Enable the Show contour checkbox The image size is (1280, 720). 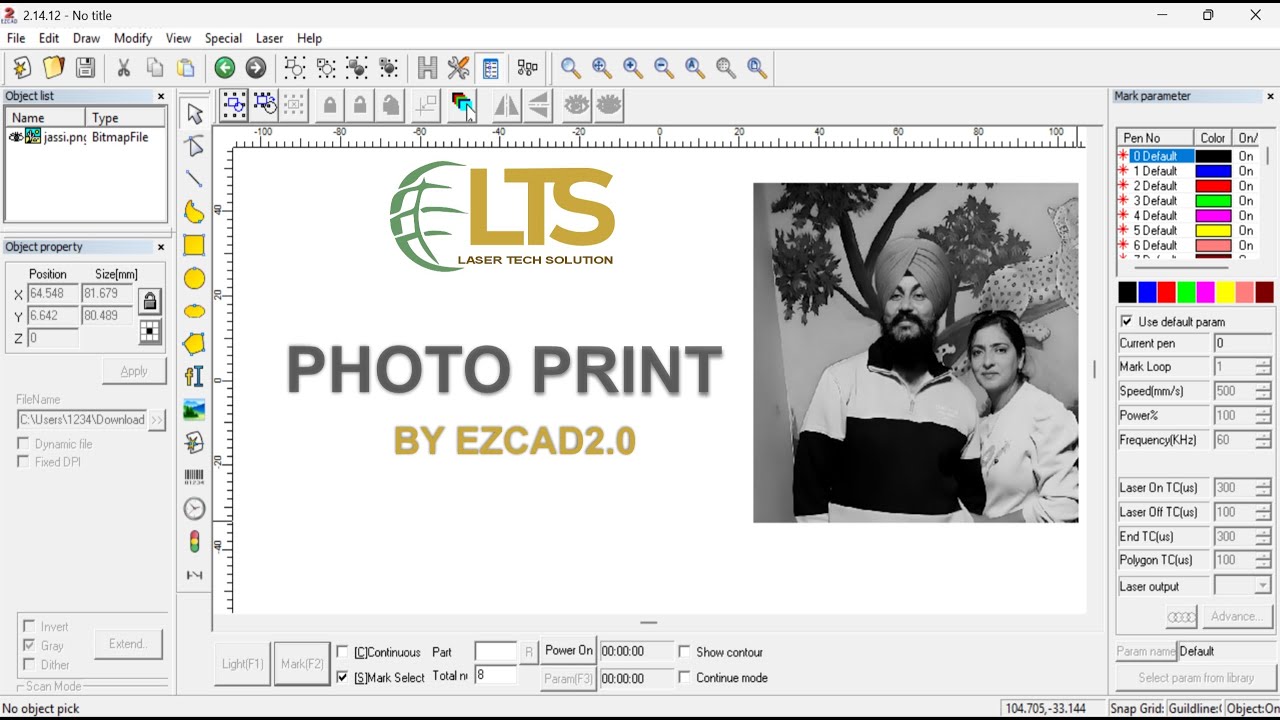[685, 652]
